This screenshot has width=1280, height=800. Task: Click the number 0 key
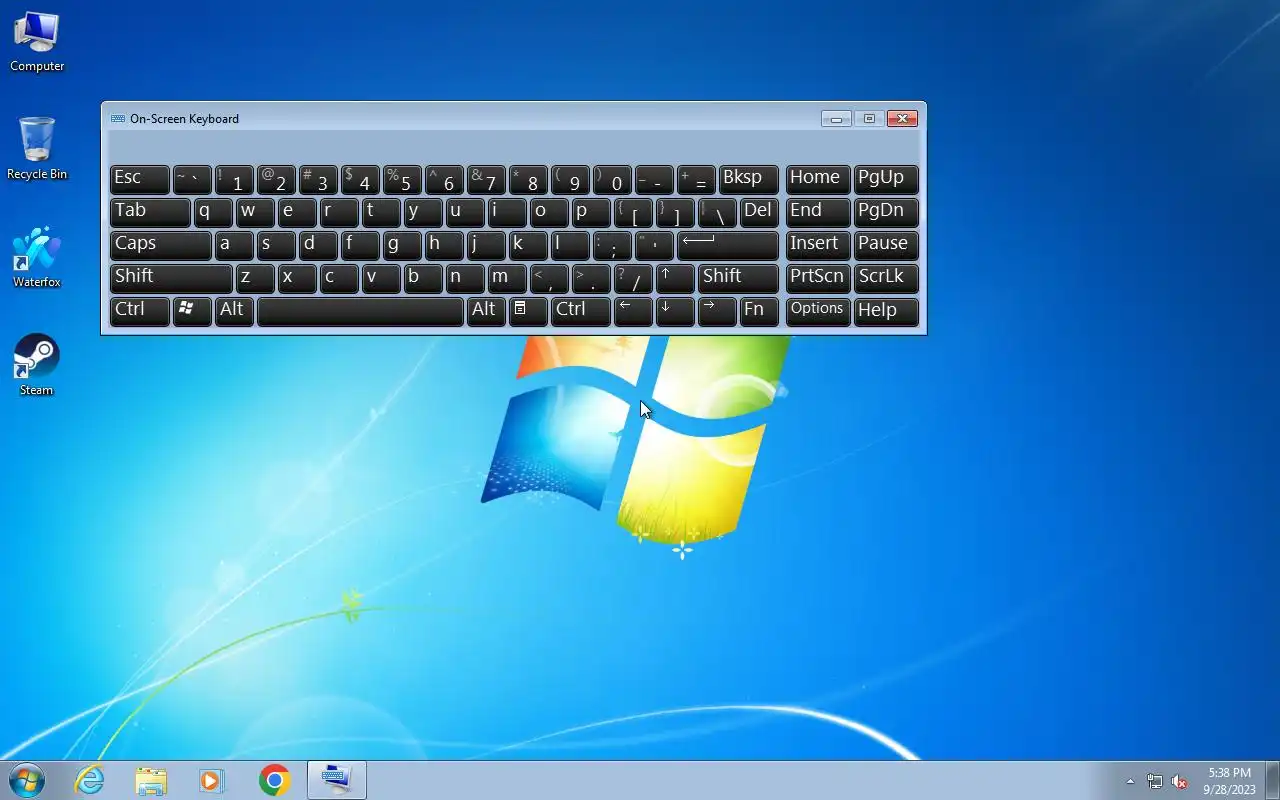[x=612, y=179]
